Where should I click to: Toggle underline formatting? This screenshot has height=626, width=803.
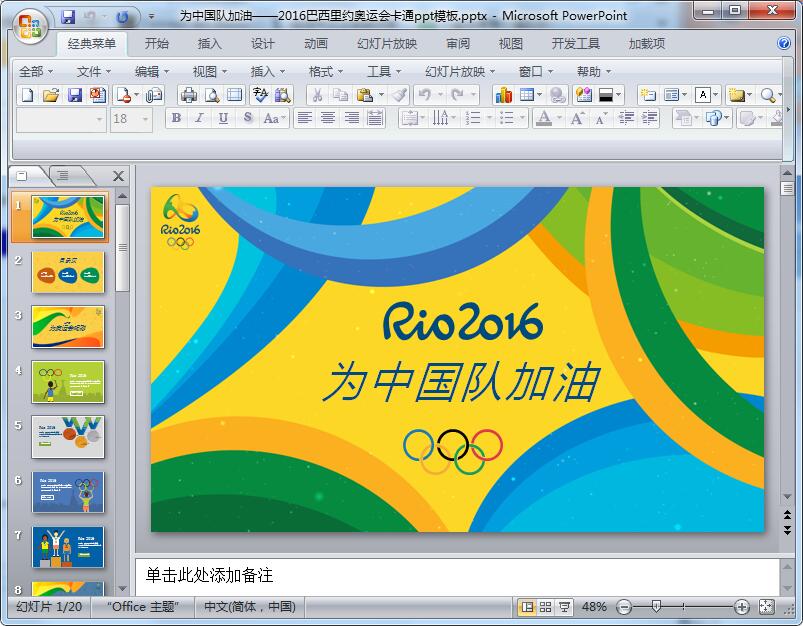223,119
